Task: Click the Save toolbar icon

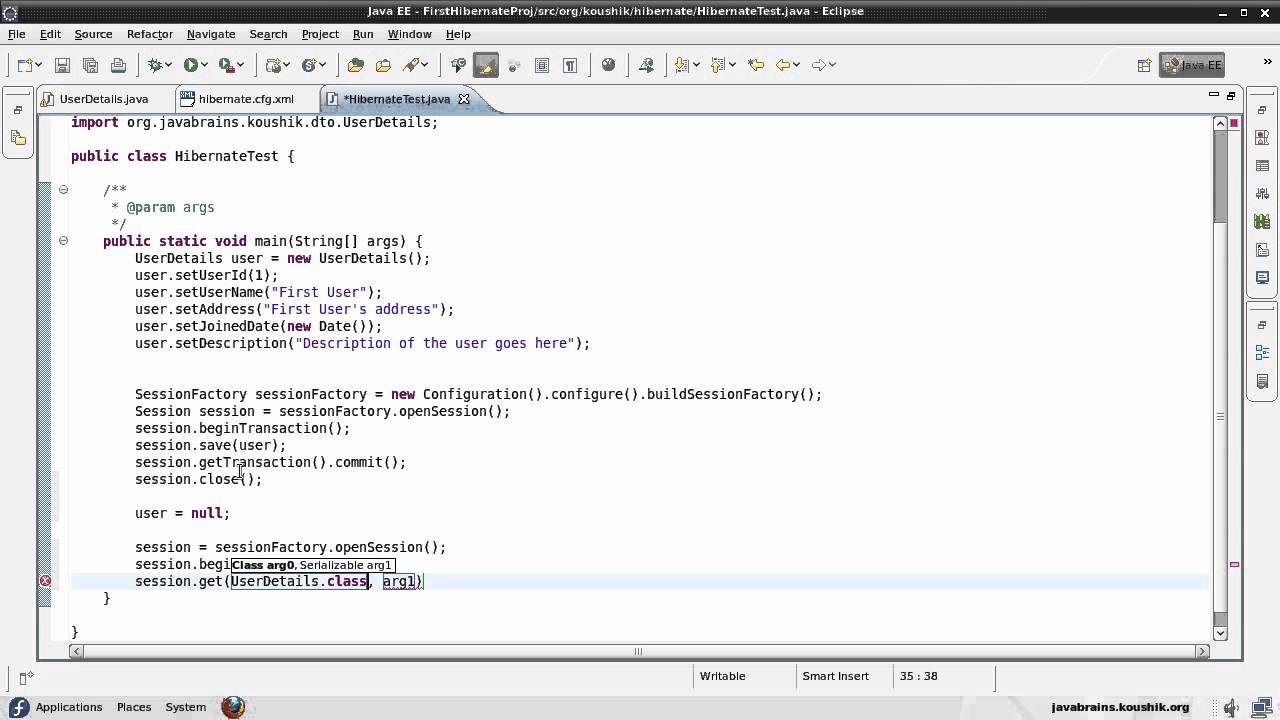Action: 62,65
